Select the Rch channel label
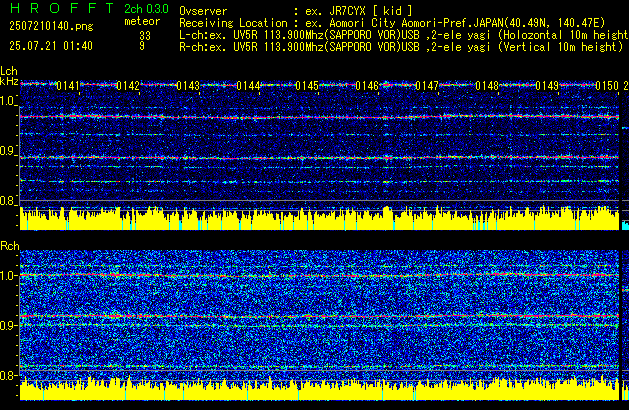Screen dimensions: 629x410 coord(10,246)
